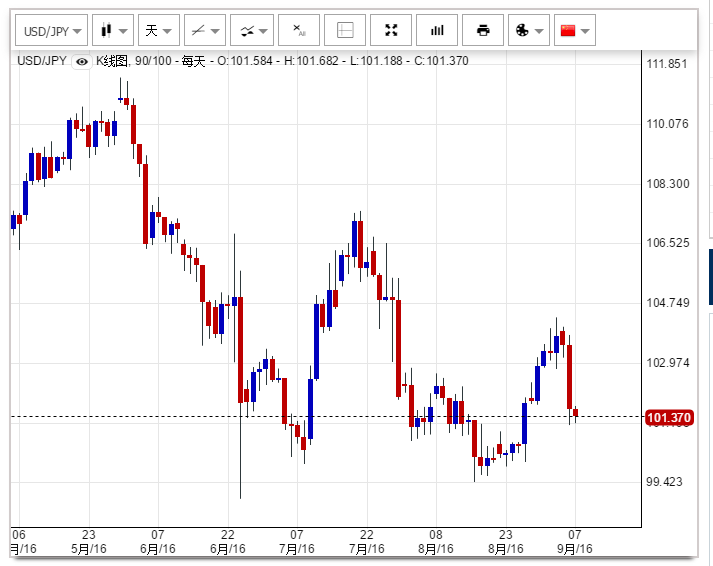Viewport: 713px width, 566px height.
Task: Click the delete all drawings icon
Action: point(299,30)
